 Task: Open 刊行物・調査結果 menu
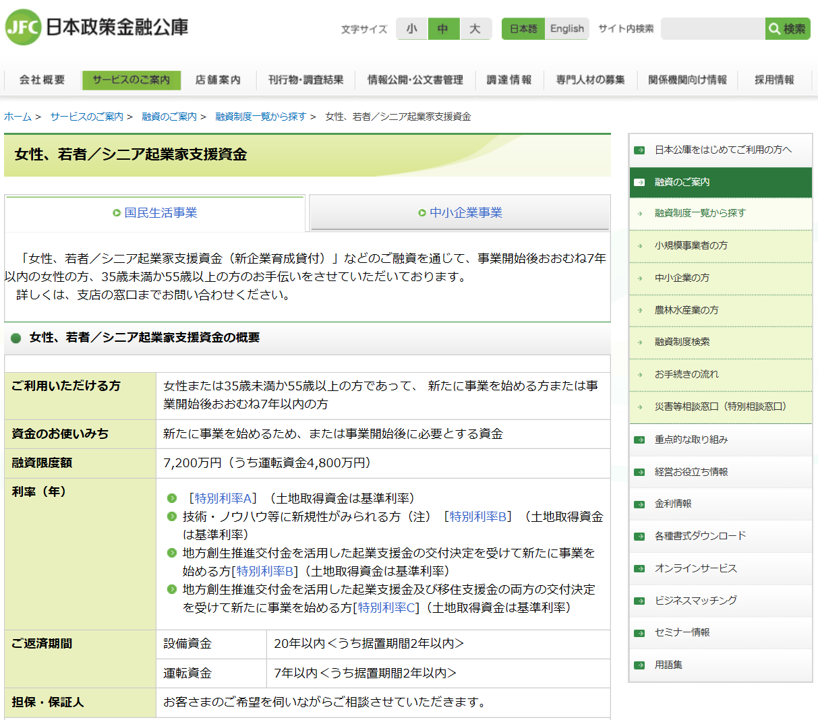click(306, 80)
